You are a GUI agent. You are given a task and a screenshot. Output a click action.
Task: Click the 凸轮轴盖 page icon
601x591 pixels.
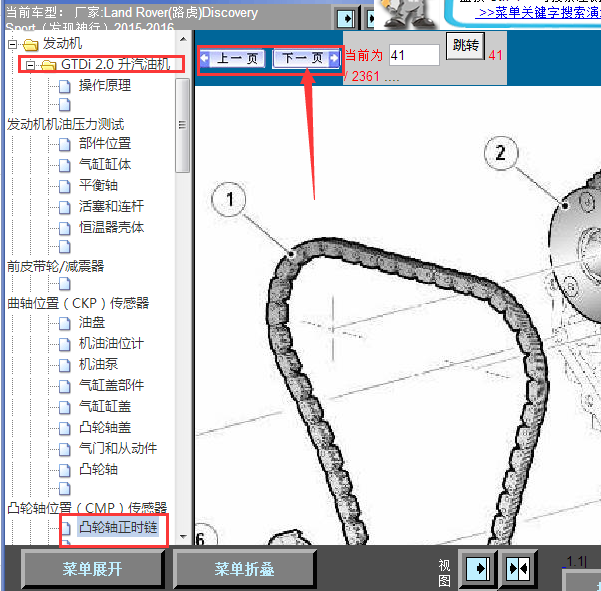(x=64, y=428)
